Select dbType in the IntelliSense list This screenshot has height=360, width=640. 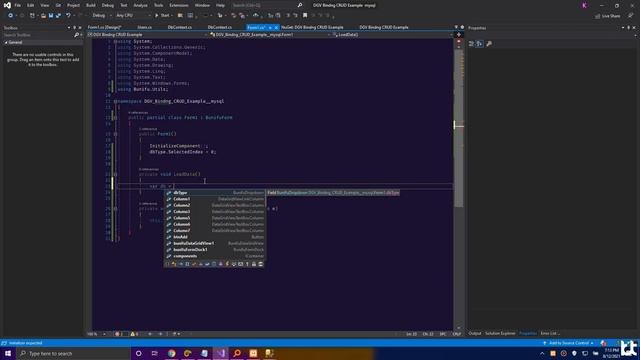(215, 193)
